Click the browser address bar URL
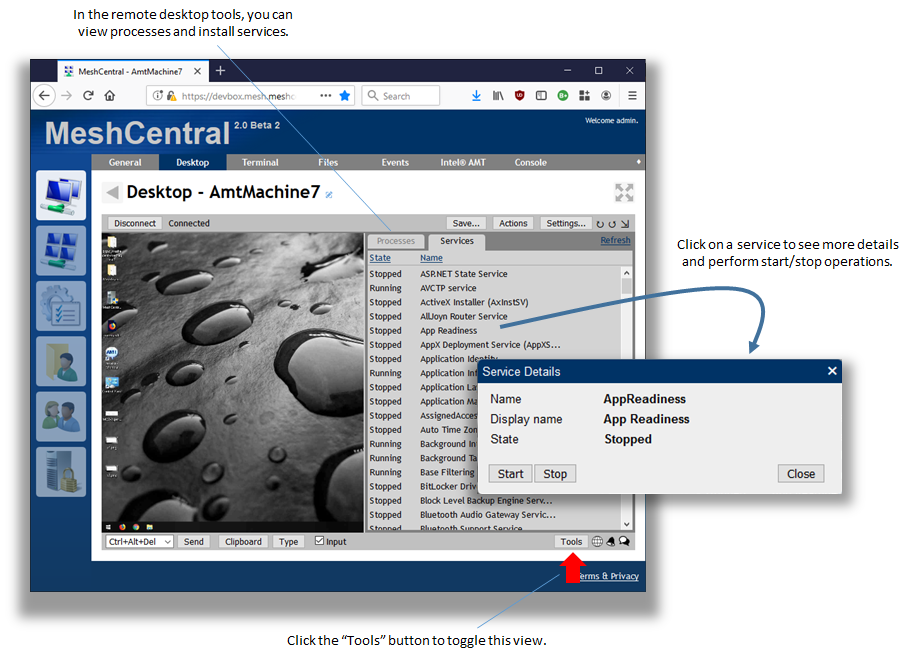Viewport: 908px width, 659px height. 238,96
